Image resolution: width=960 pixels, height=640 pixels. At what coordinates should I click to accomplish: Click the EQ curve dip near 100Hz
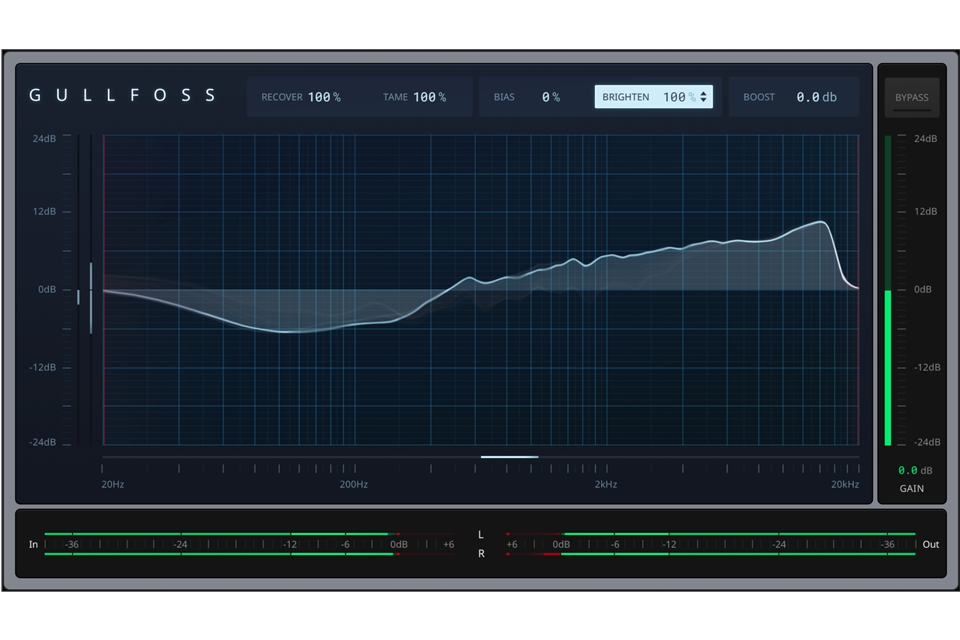(285, 331)
